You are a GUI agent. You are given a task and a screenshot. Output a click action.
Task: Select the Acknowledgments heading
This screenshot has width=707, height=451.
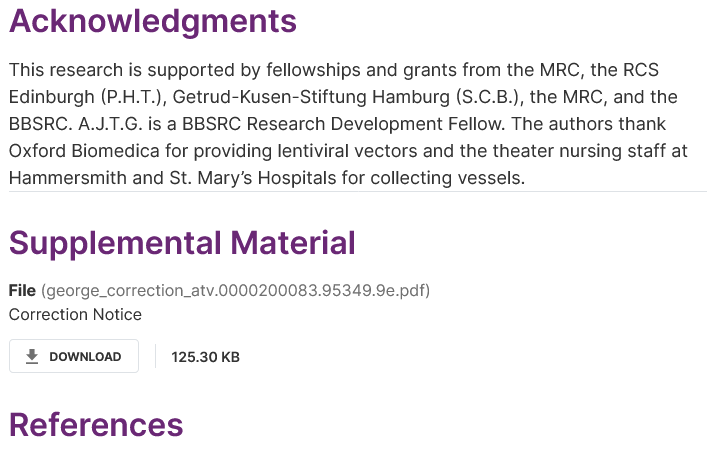tap(153, 21)
